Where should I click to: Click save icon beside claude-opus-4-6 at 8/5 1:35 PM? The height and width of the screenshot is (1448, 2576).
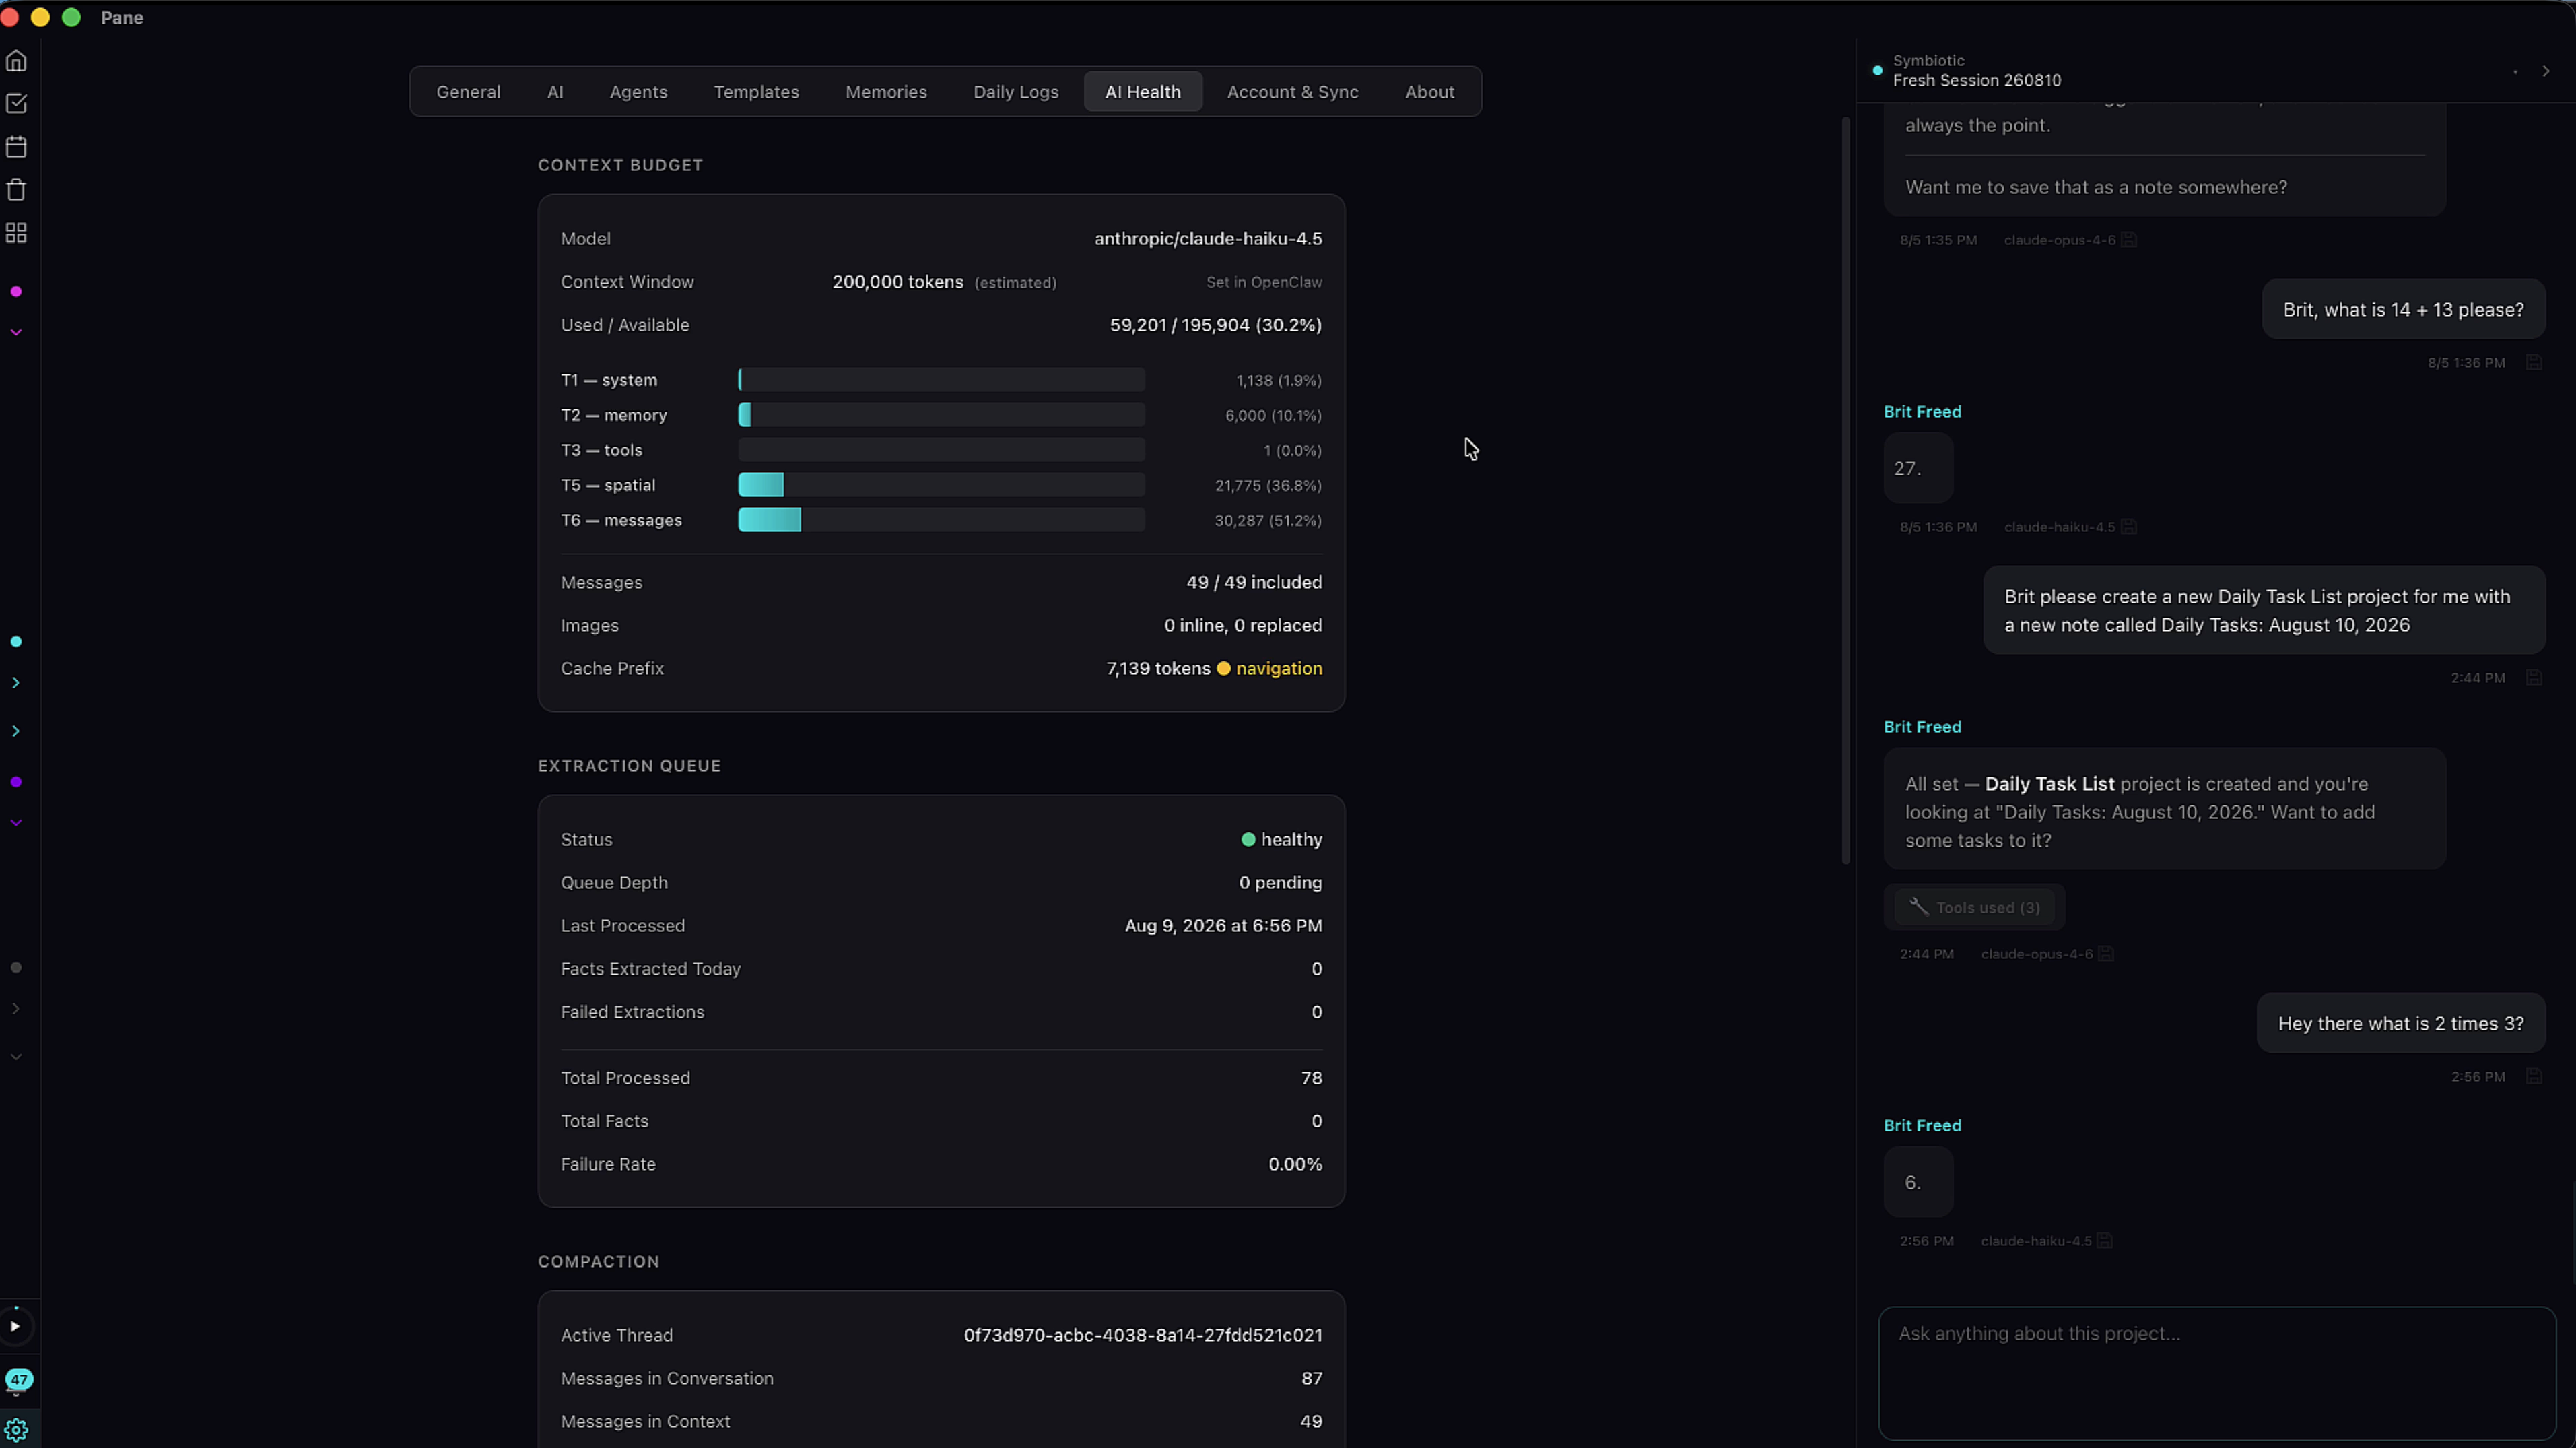(x=2129, y=240)
